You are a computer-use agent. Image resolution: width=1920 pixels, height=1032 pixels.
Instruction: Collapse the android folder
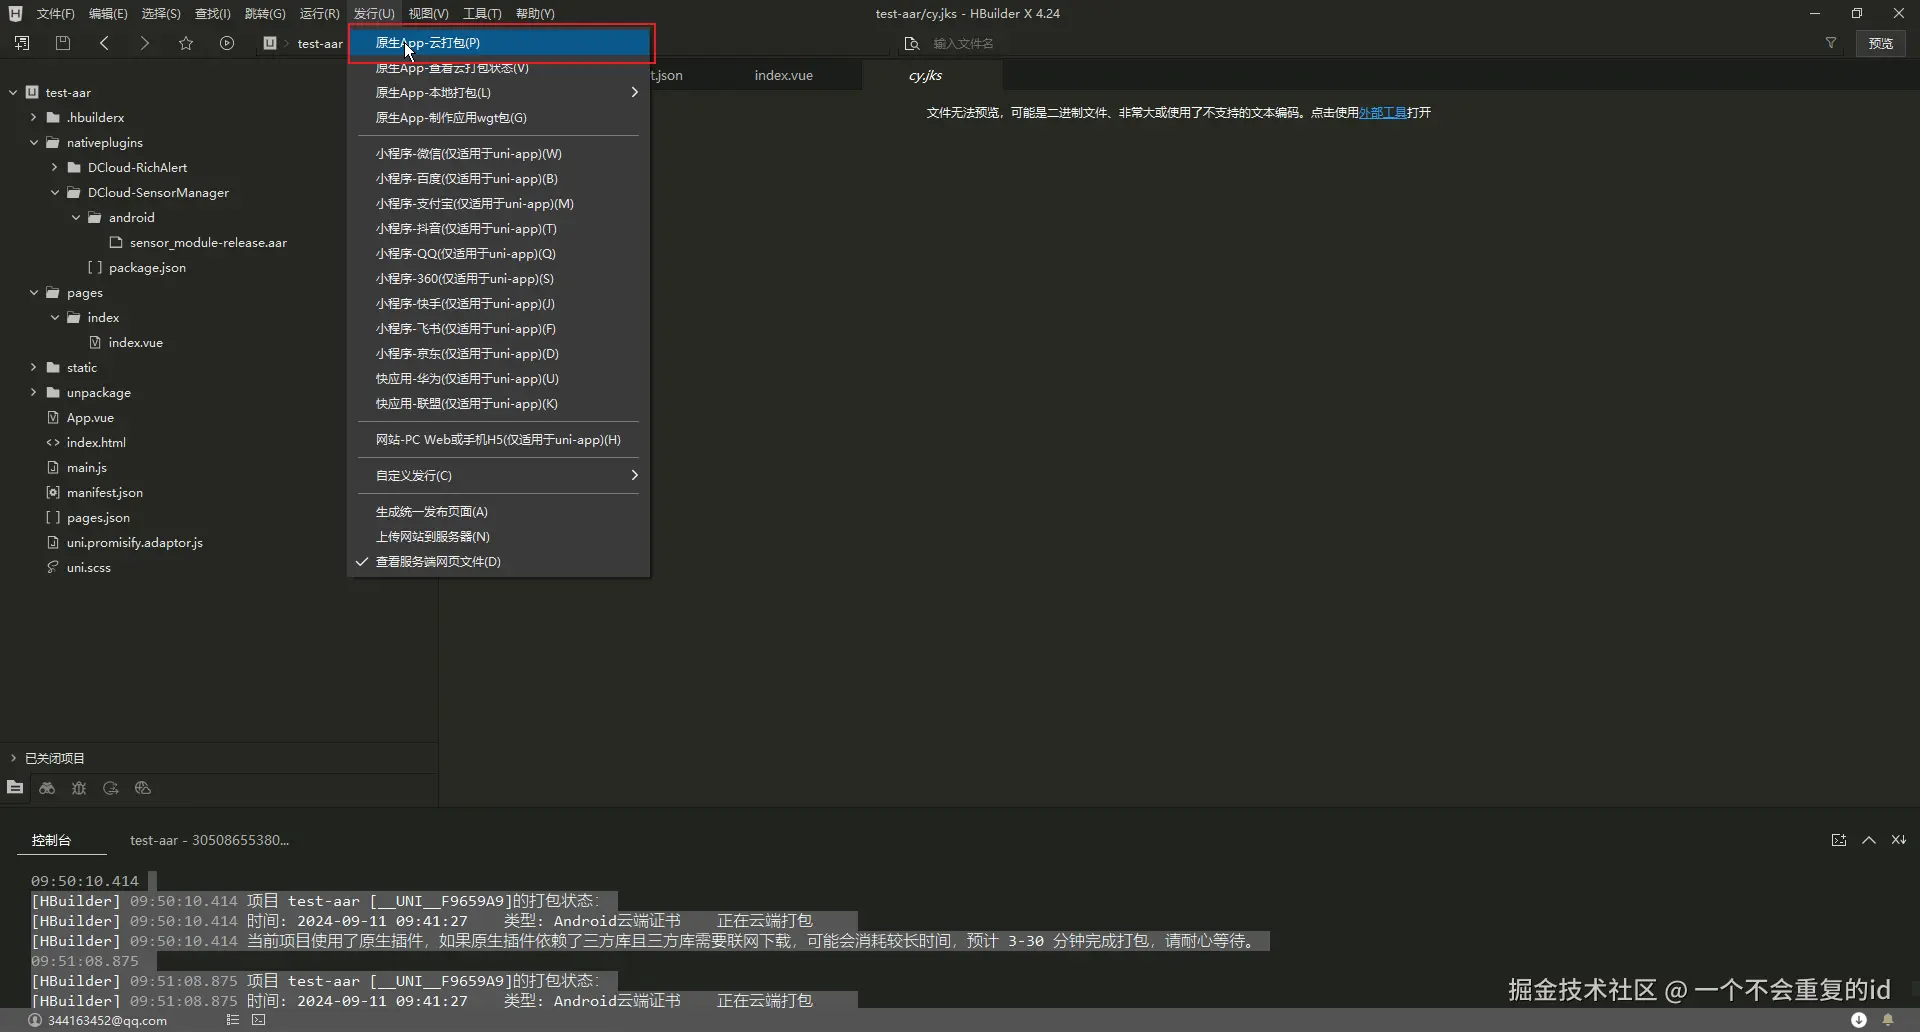76,217
